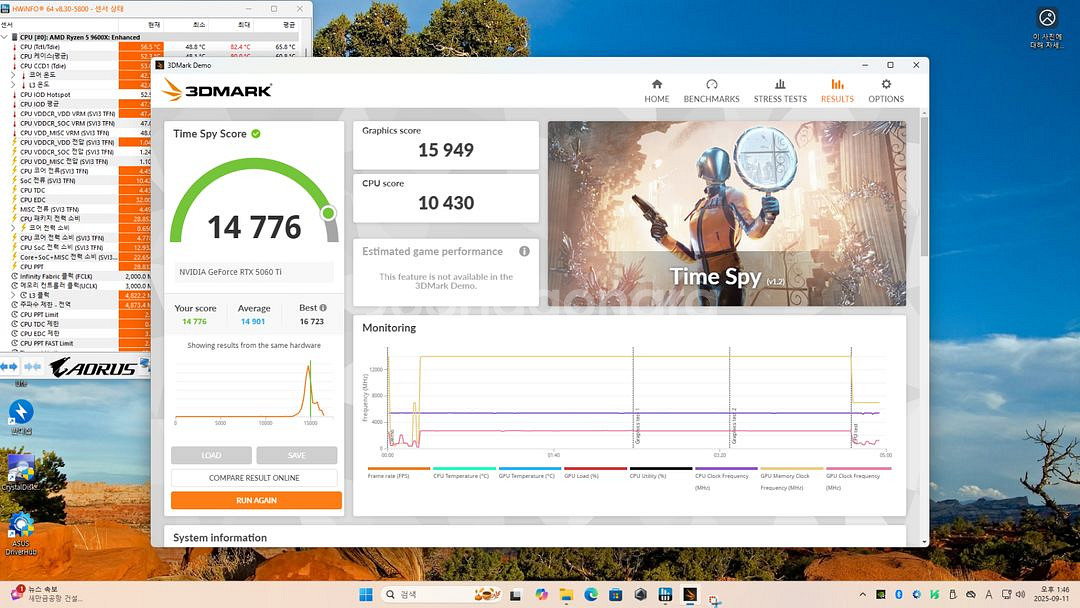1080x608 pixels.
Task: Open the Home section in 3DMark
Action: tap(656, 91)
